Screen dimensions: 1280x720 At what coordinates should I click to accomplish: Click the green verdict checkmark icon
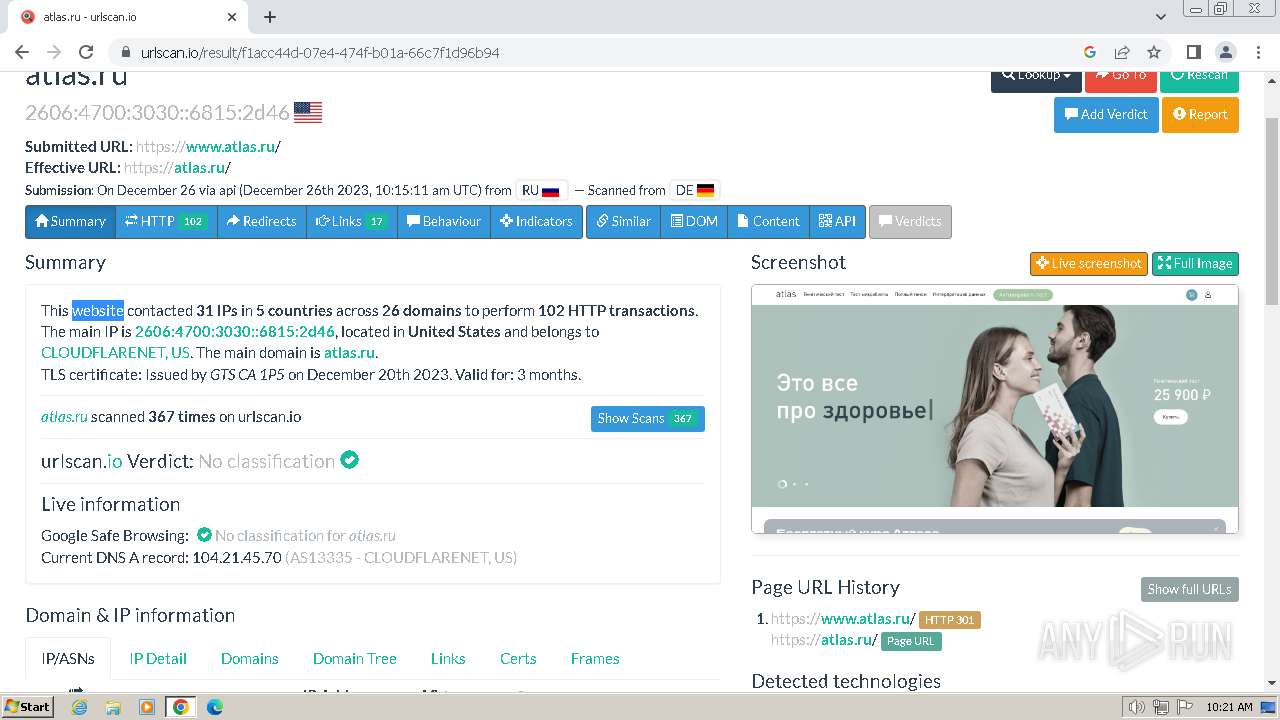pyautogui.click(x=349, y=460)
